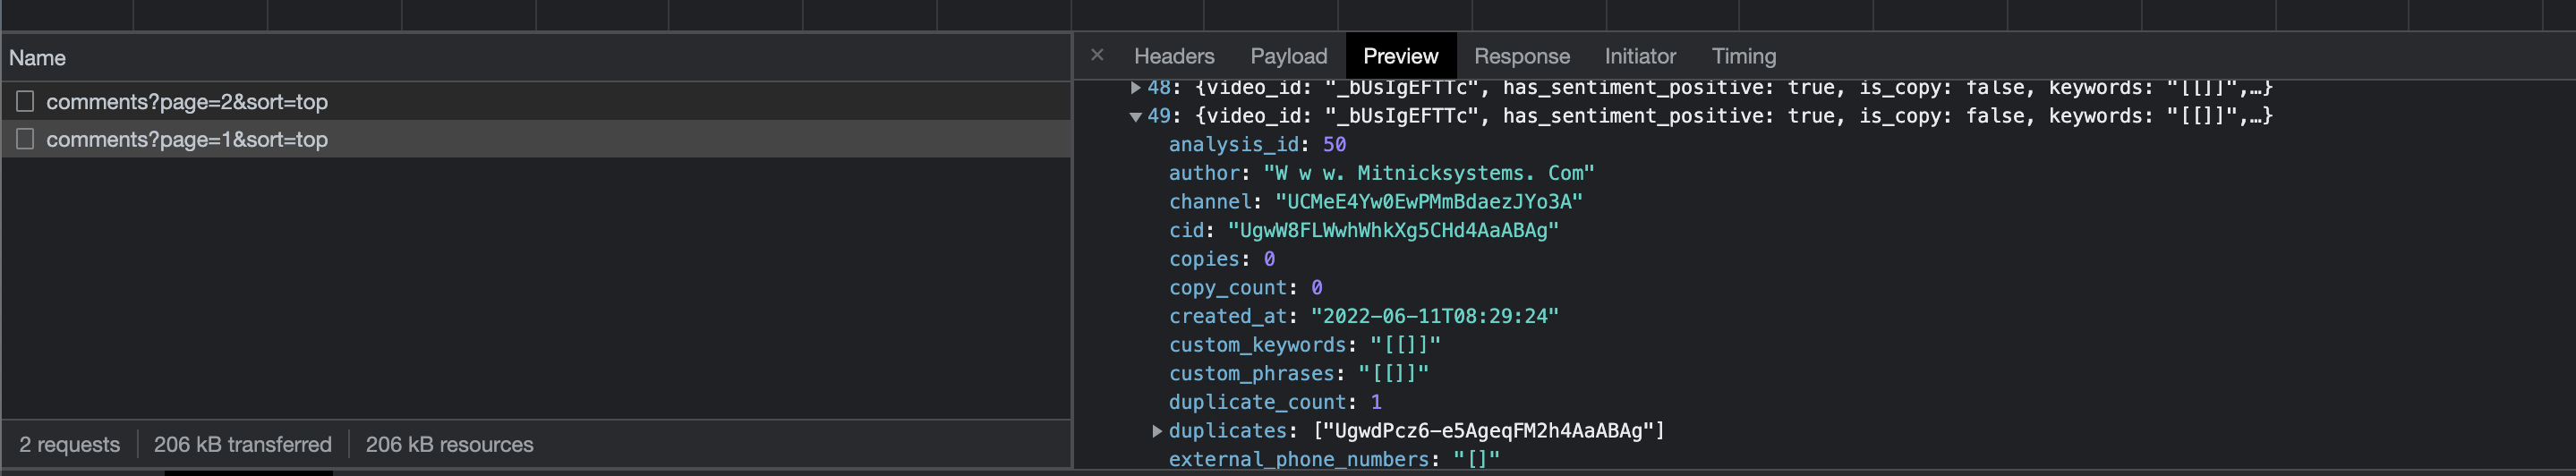Open the Response tab
Screen dimensions: 2576x476
(1521, 56)
